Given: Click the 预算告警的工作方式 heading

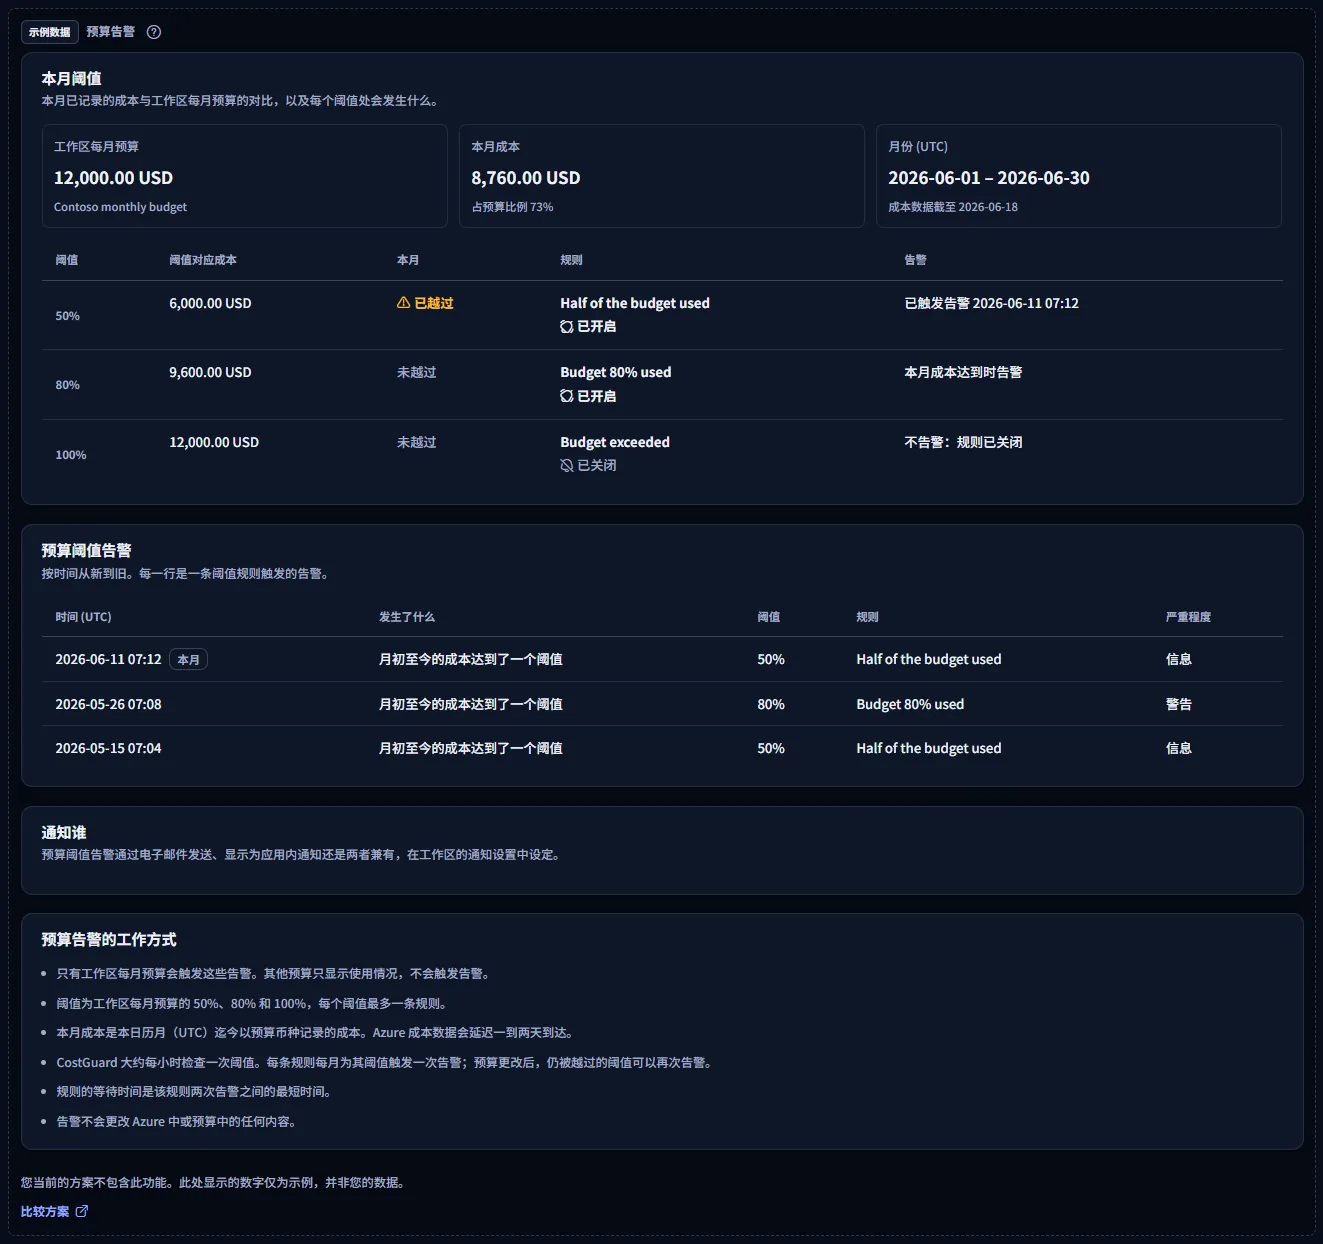Looking at the screenshot, I should click(x=109, y=939).
